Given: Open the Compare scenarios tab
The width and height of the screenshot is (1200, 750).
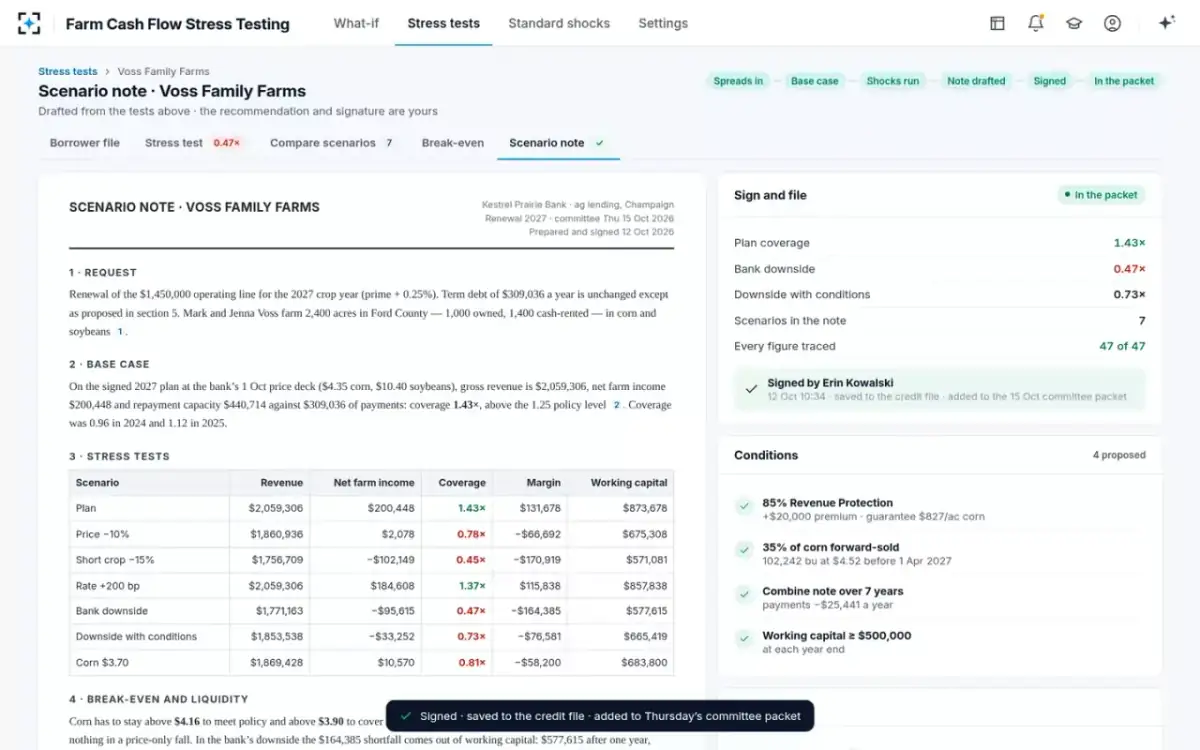Looking at the screenshot, I should tap(333, 143).
